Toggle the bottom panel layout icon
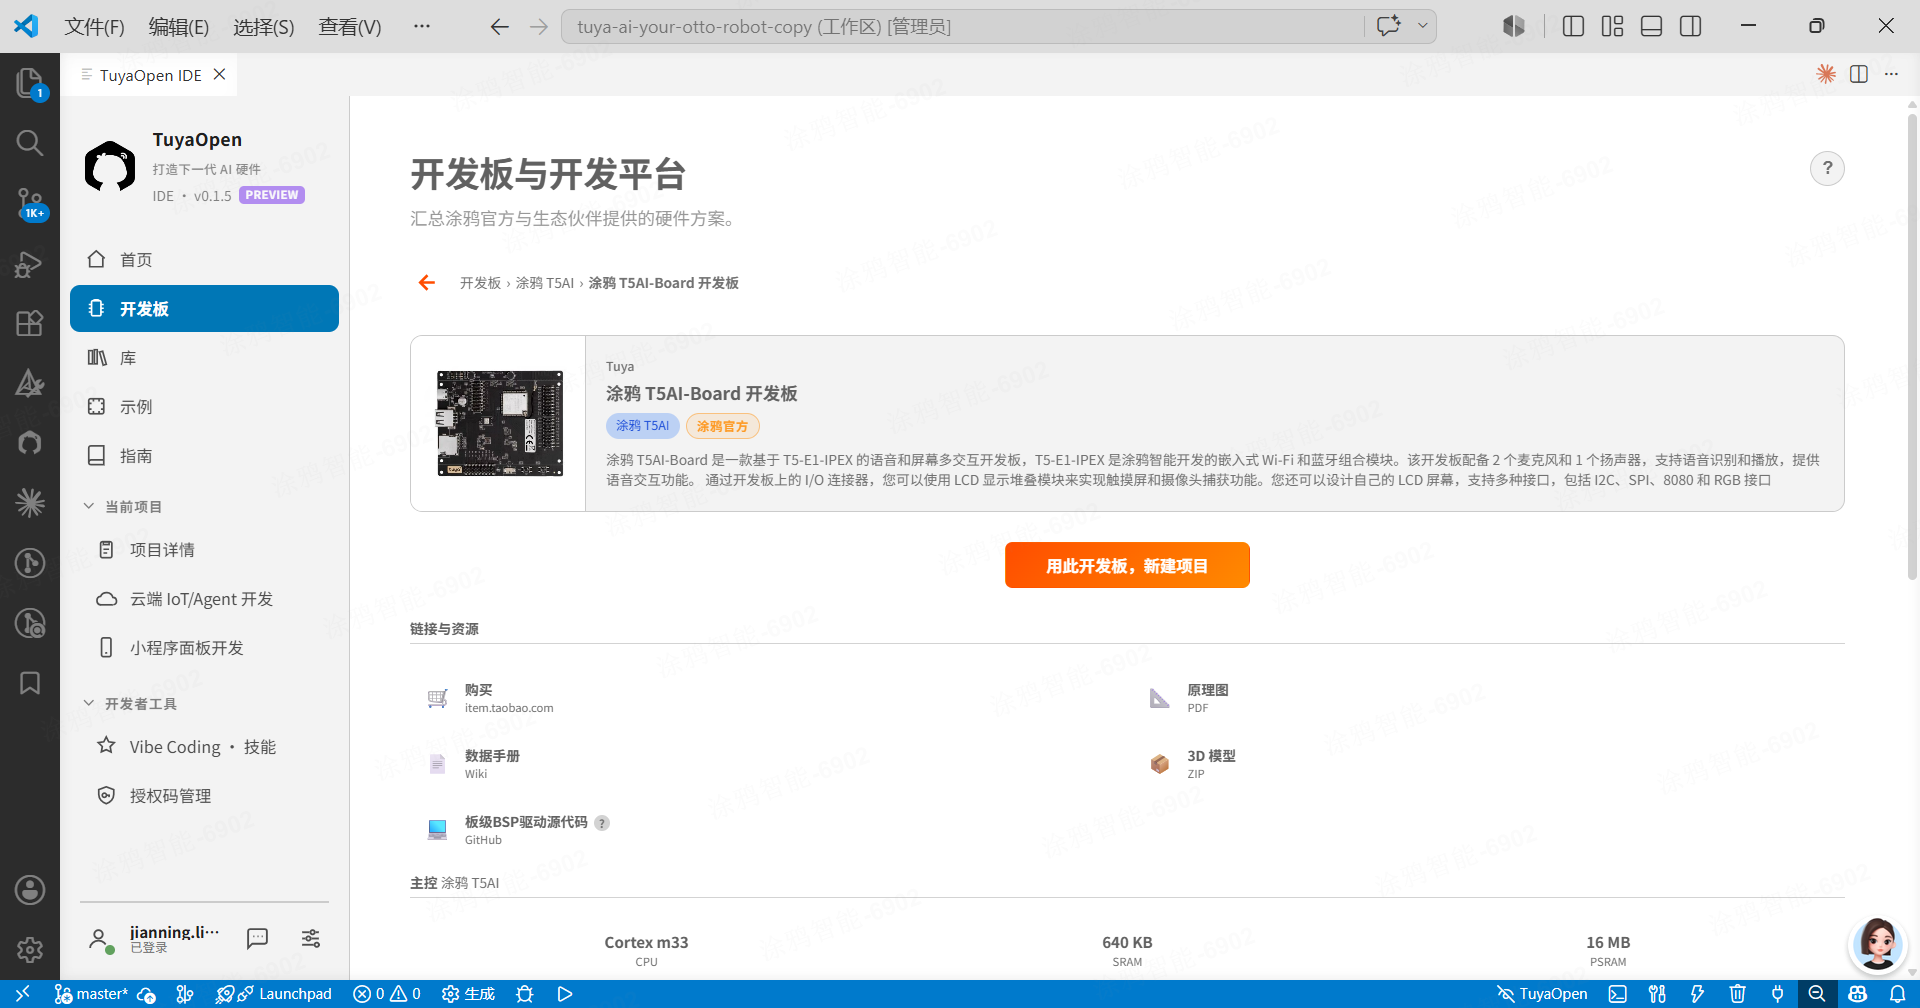This screenshot has width=1920, height=1008. coord(1652,26)
